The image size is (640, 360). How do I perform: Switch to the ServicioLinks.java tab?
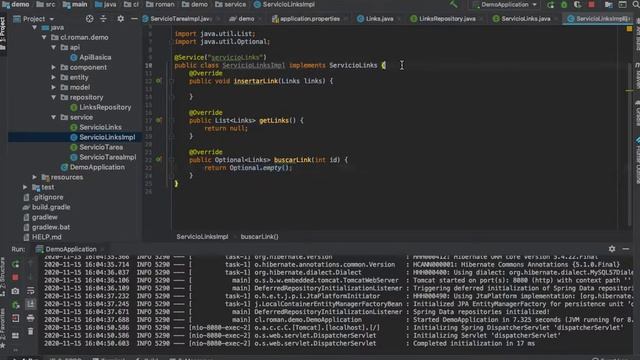coord(525,19)
